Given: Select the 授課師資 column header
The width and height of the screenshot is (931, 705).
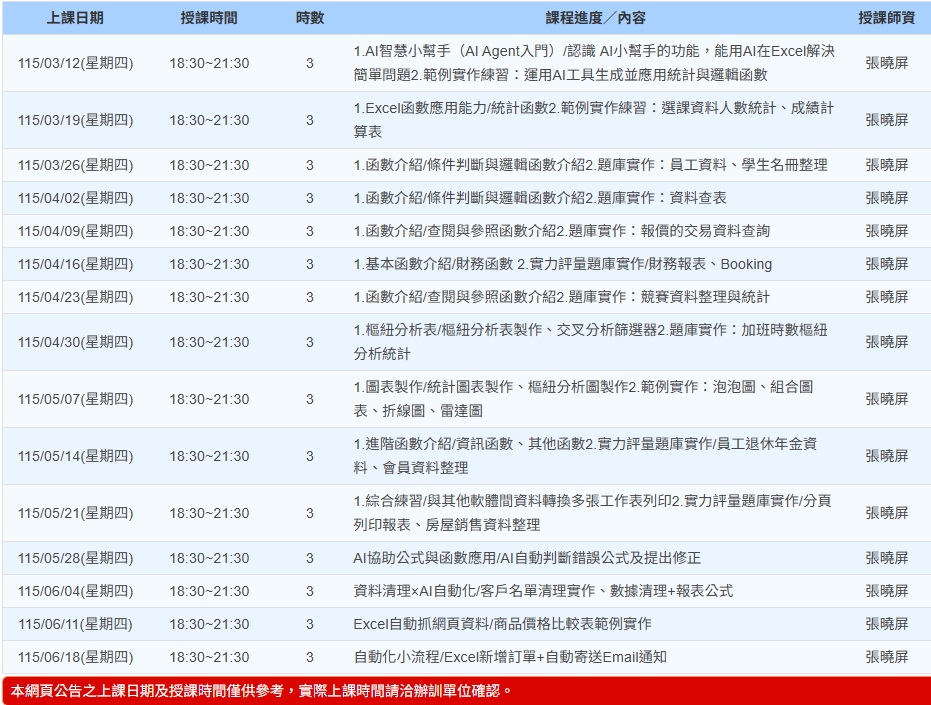Looking at the screenshot, I should (886, 18).
